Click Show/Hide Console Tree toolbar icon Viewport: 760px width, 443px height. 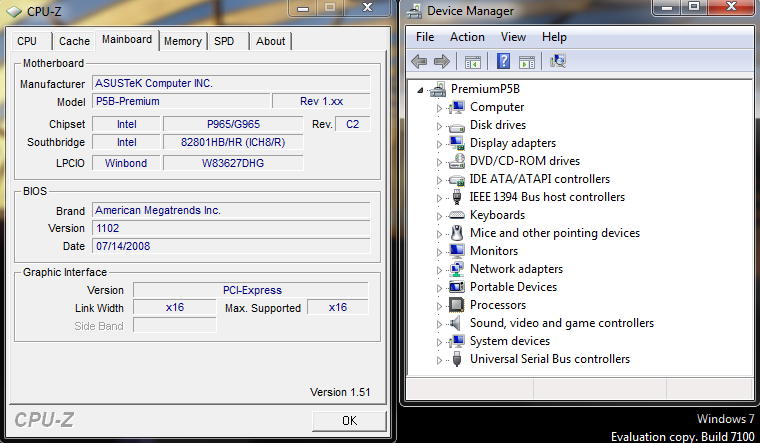tap(473, 62)
